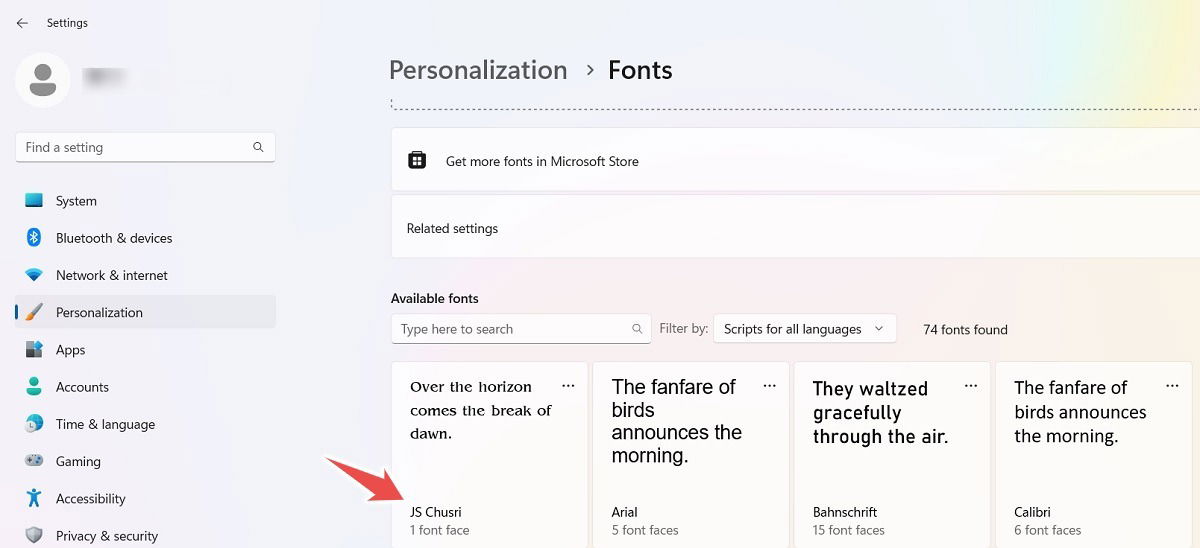Go to Apps label in sidebar

point(70,350)
